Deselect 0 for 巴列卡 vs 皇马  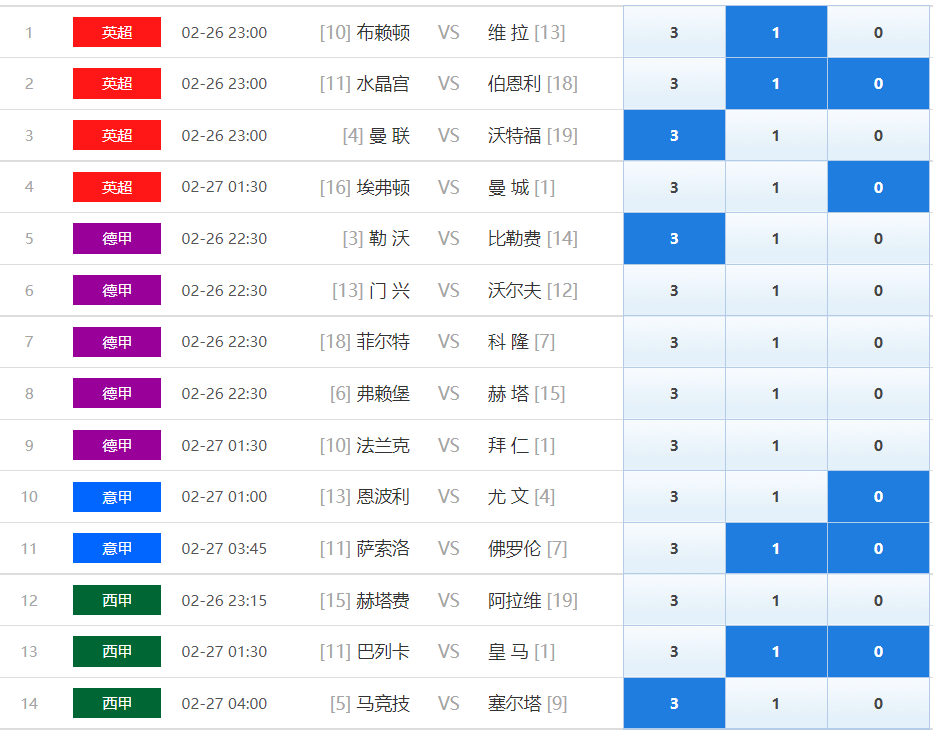(878, 651)
